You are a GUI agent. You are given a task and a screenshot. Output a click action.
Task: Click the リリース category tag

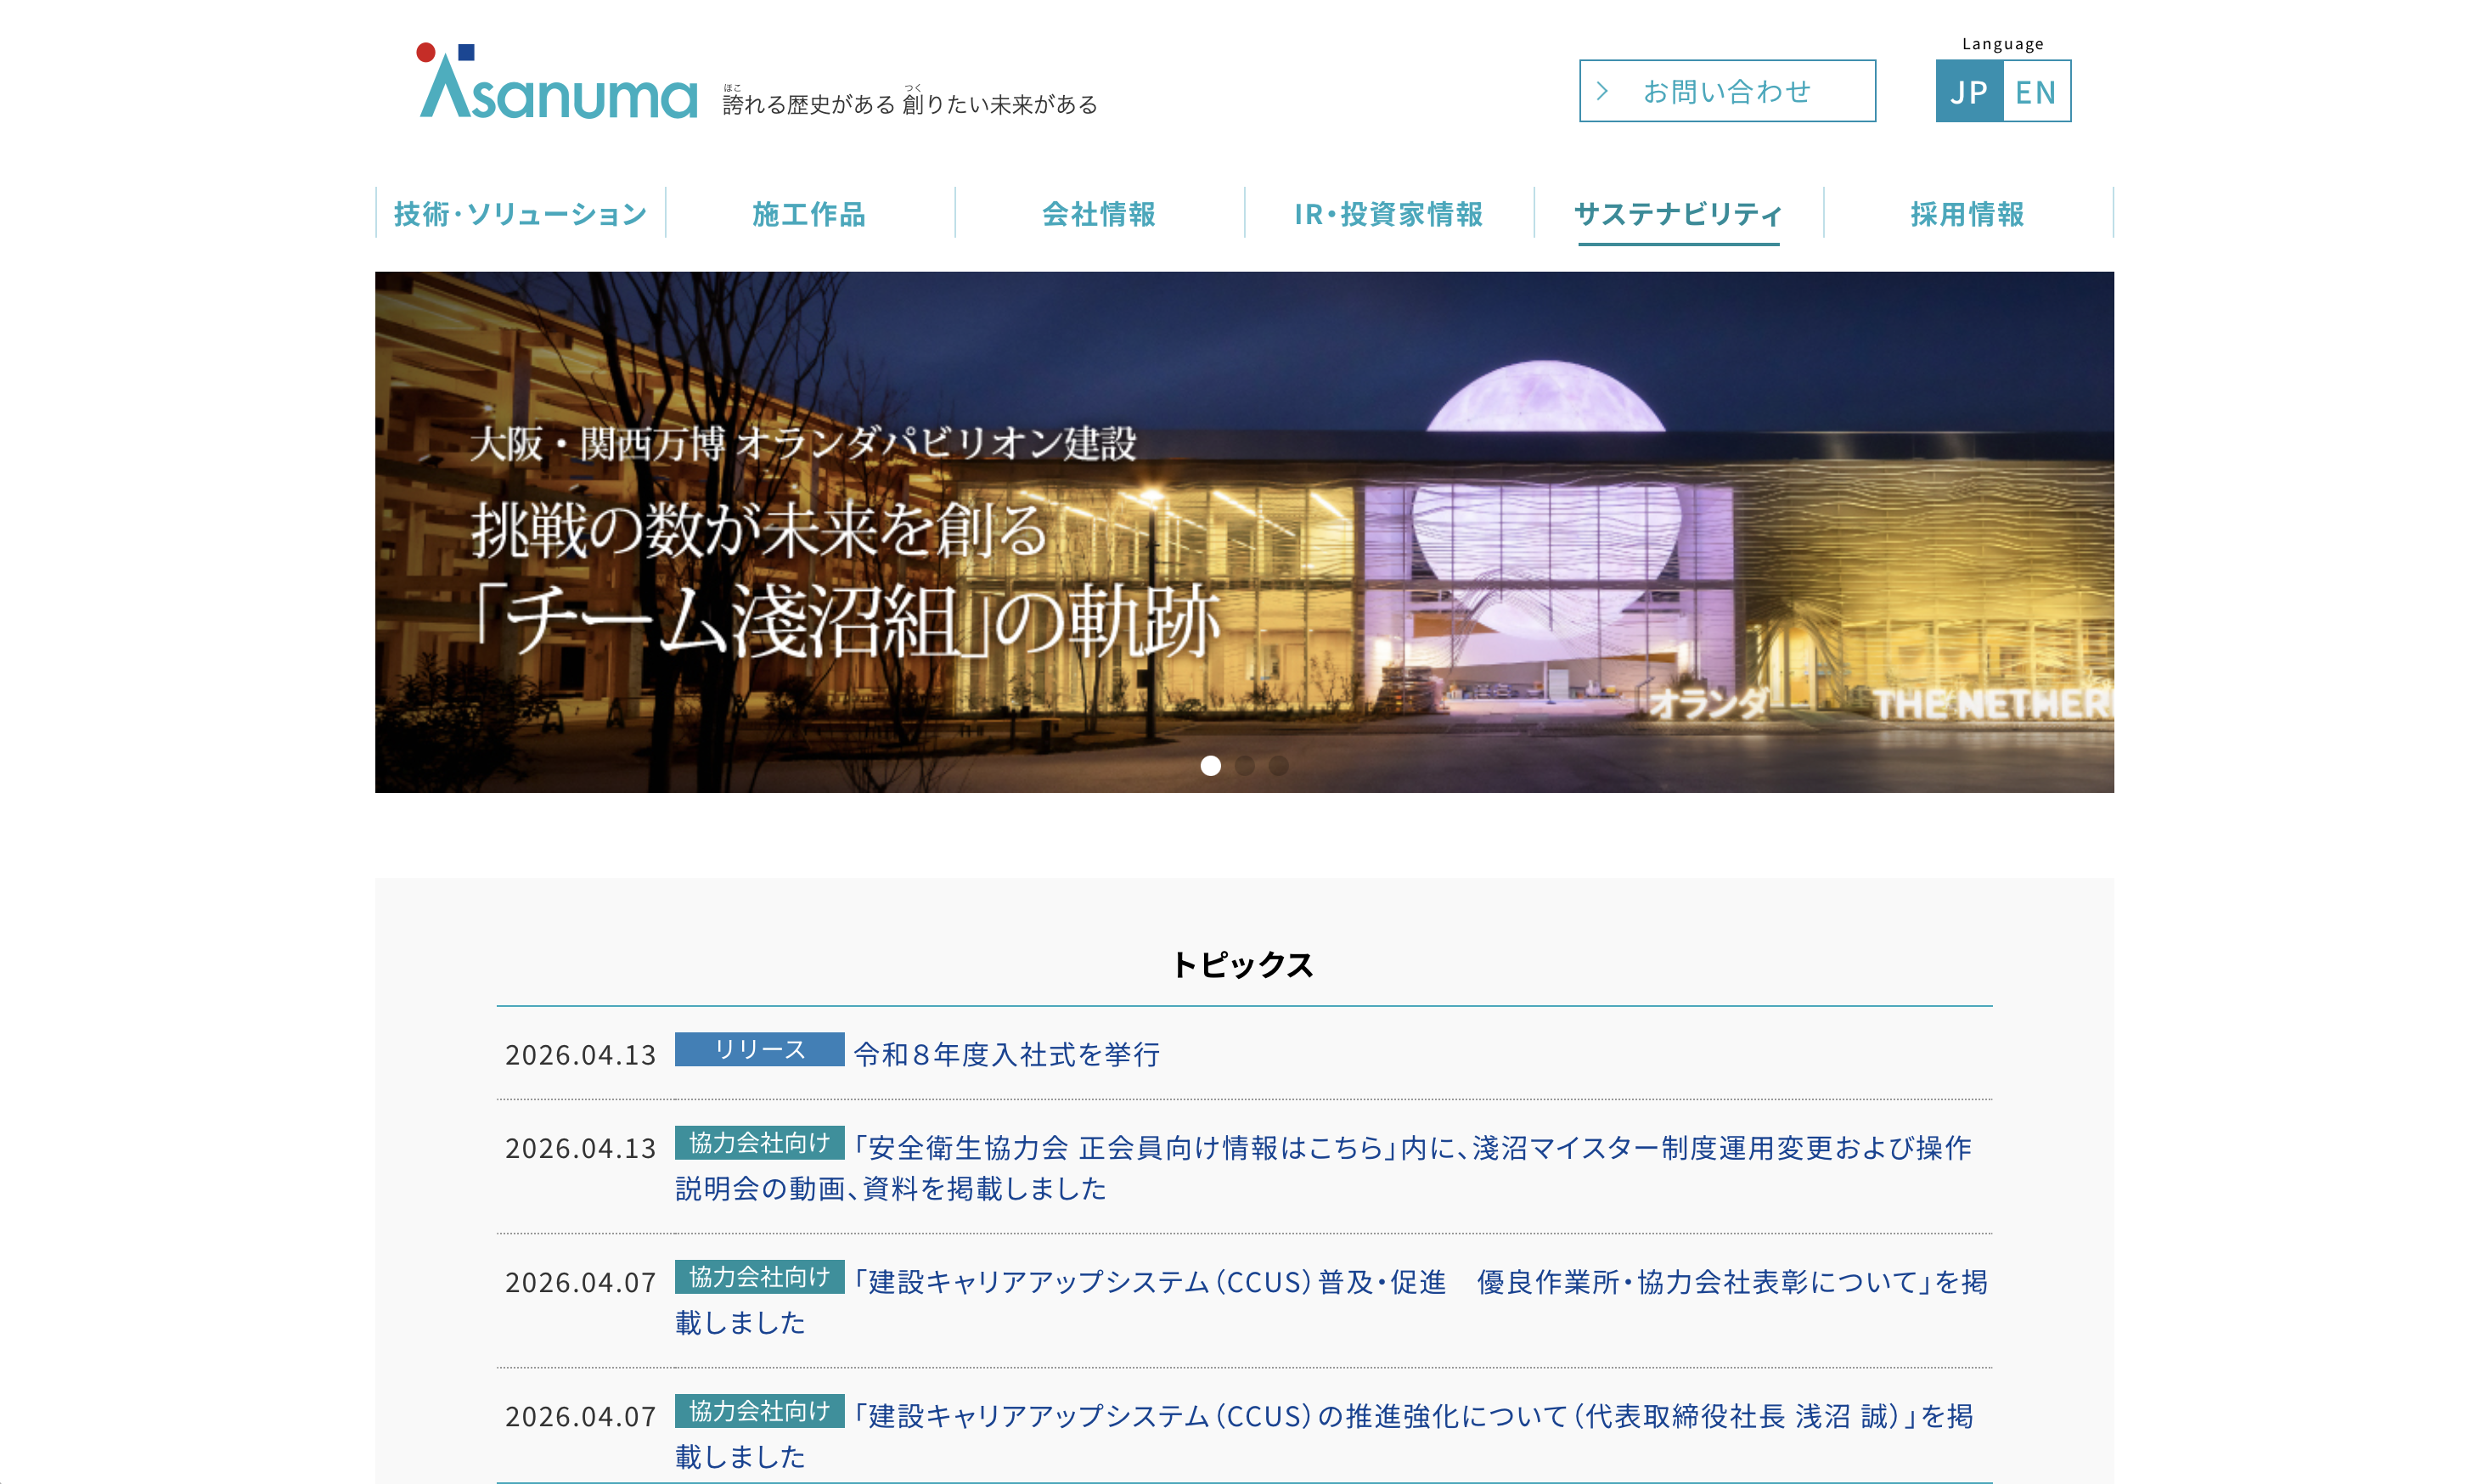coord(759,1050)
